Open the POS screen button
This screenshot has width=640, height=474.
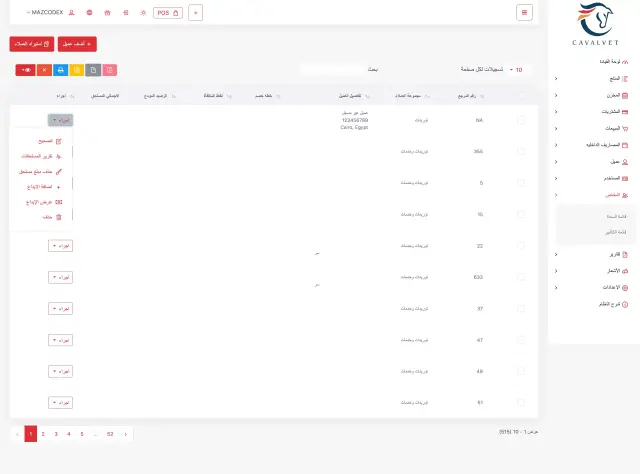pyautogui.click(x=168, y=13)
